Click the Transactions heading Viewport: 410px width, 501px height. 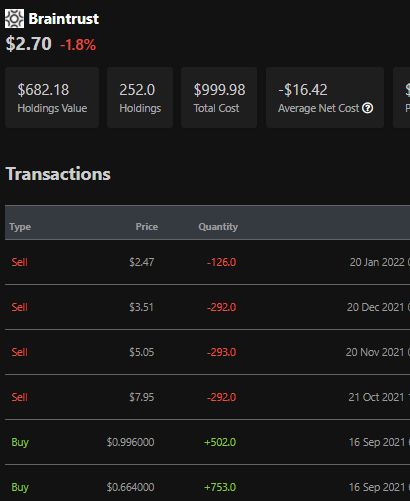tap(58, 174)
